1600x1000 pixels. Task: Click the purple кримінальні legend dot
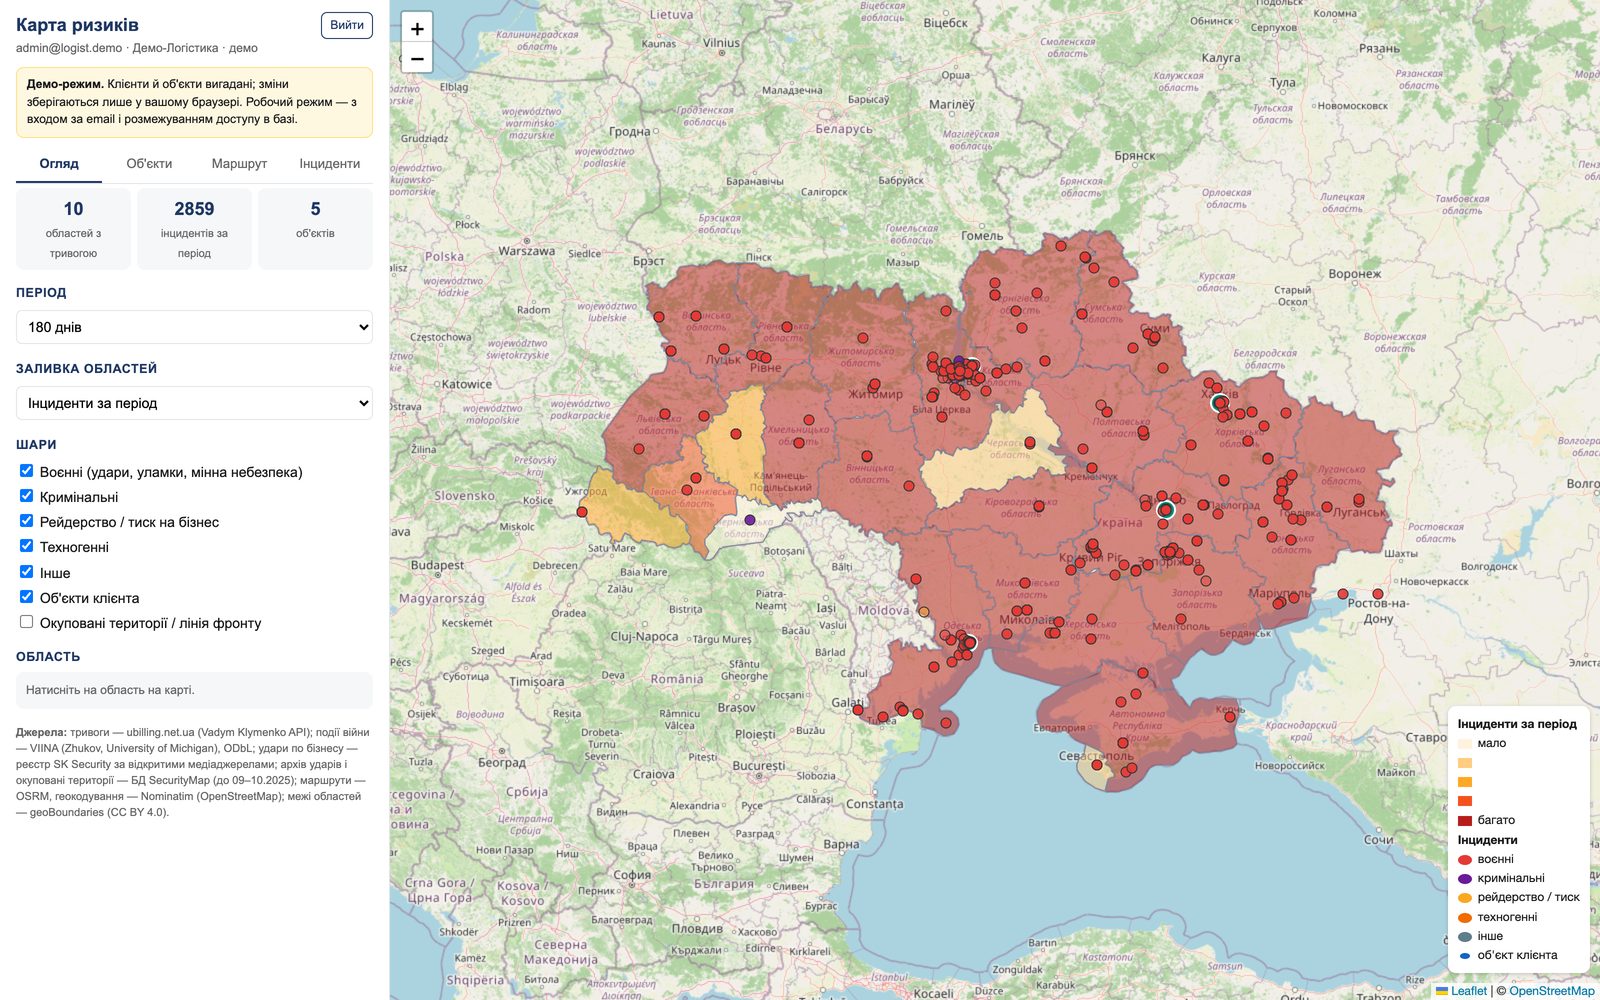point(1465,878)
